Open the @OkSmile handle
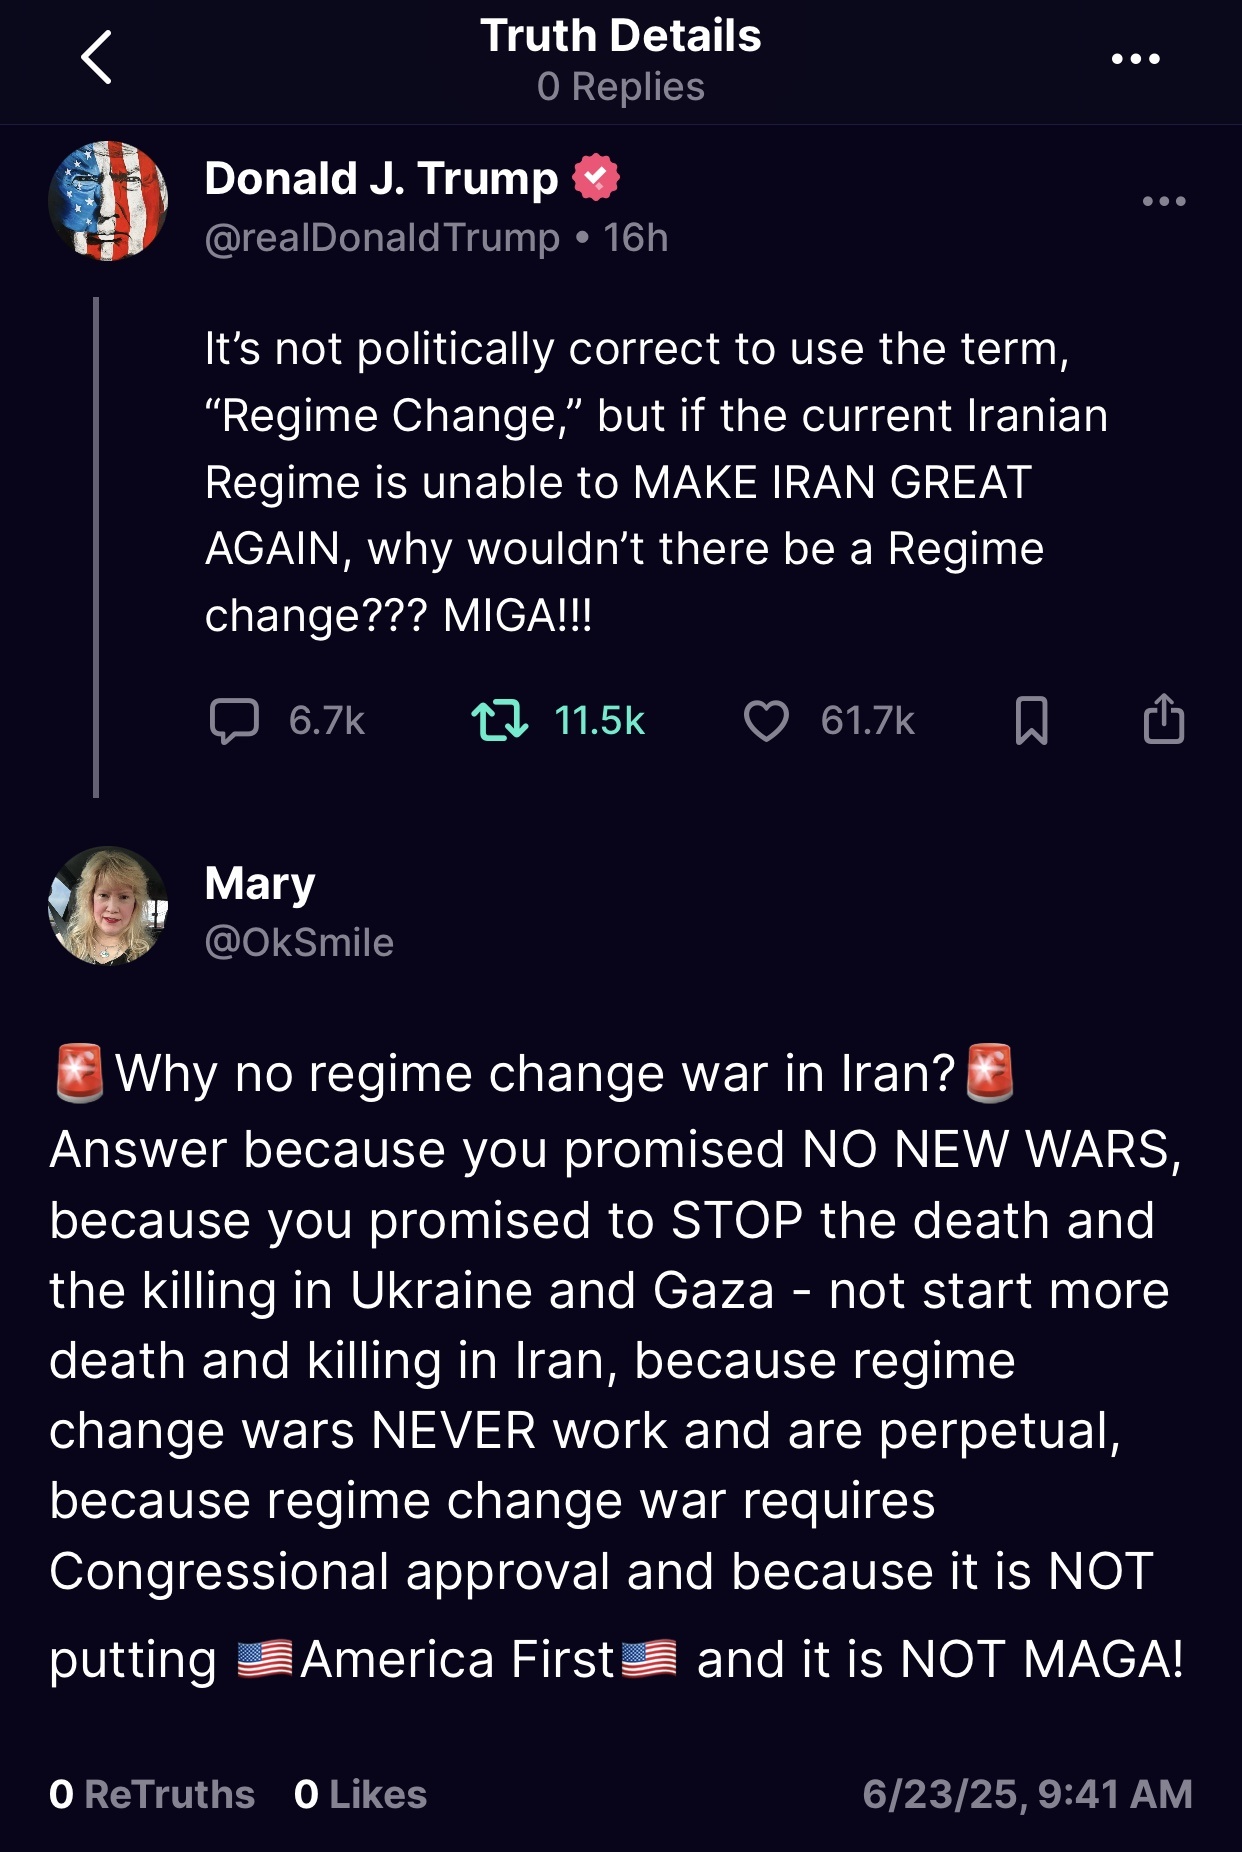The height and width of the screenshot is (1852, 1242). (x=299, y=942)
